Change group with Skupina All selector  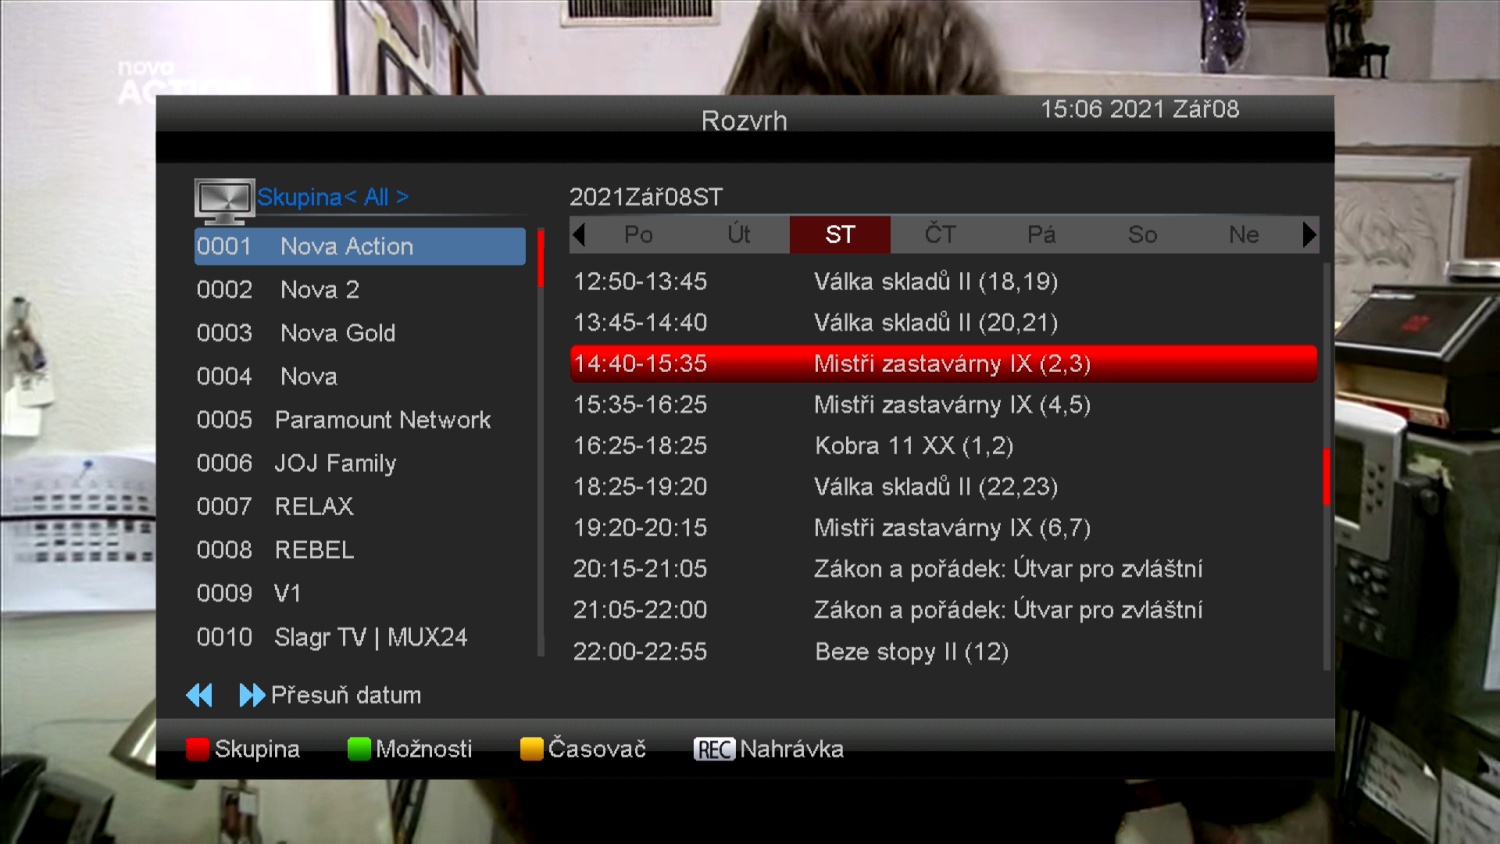333,197
